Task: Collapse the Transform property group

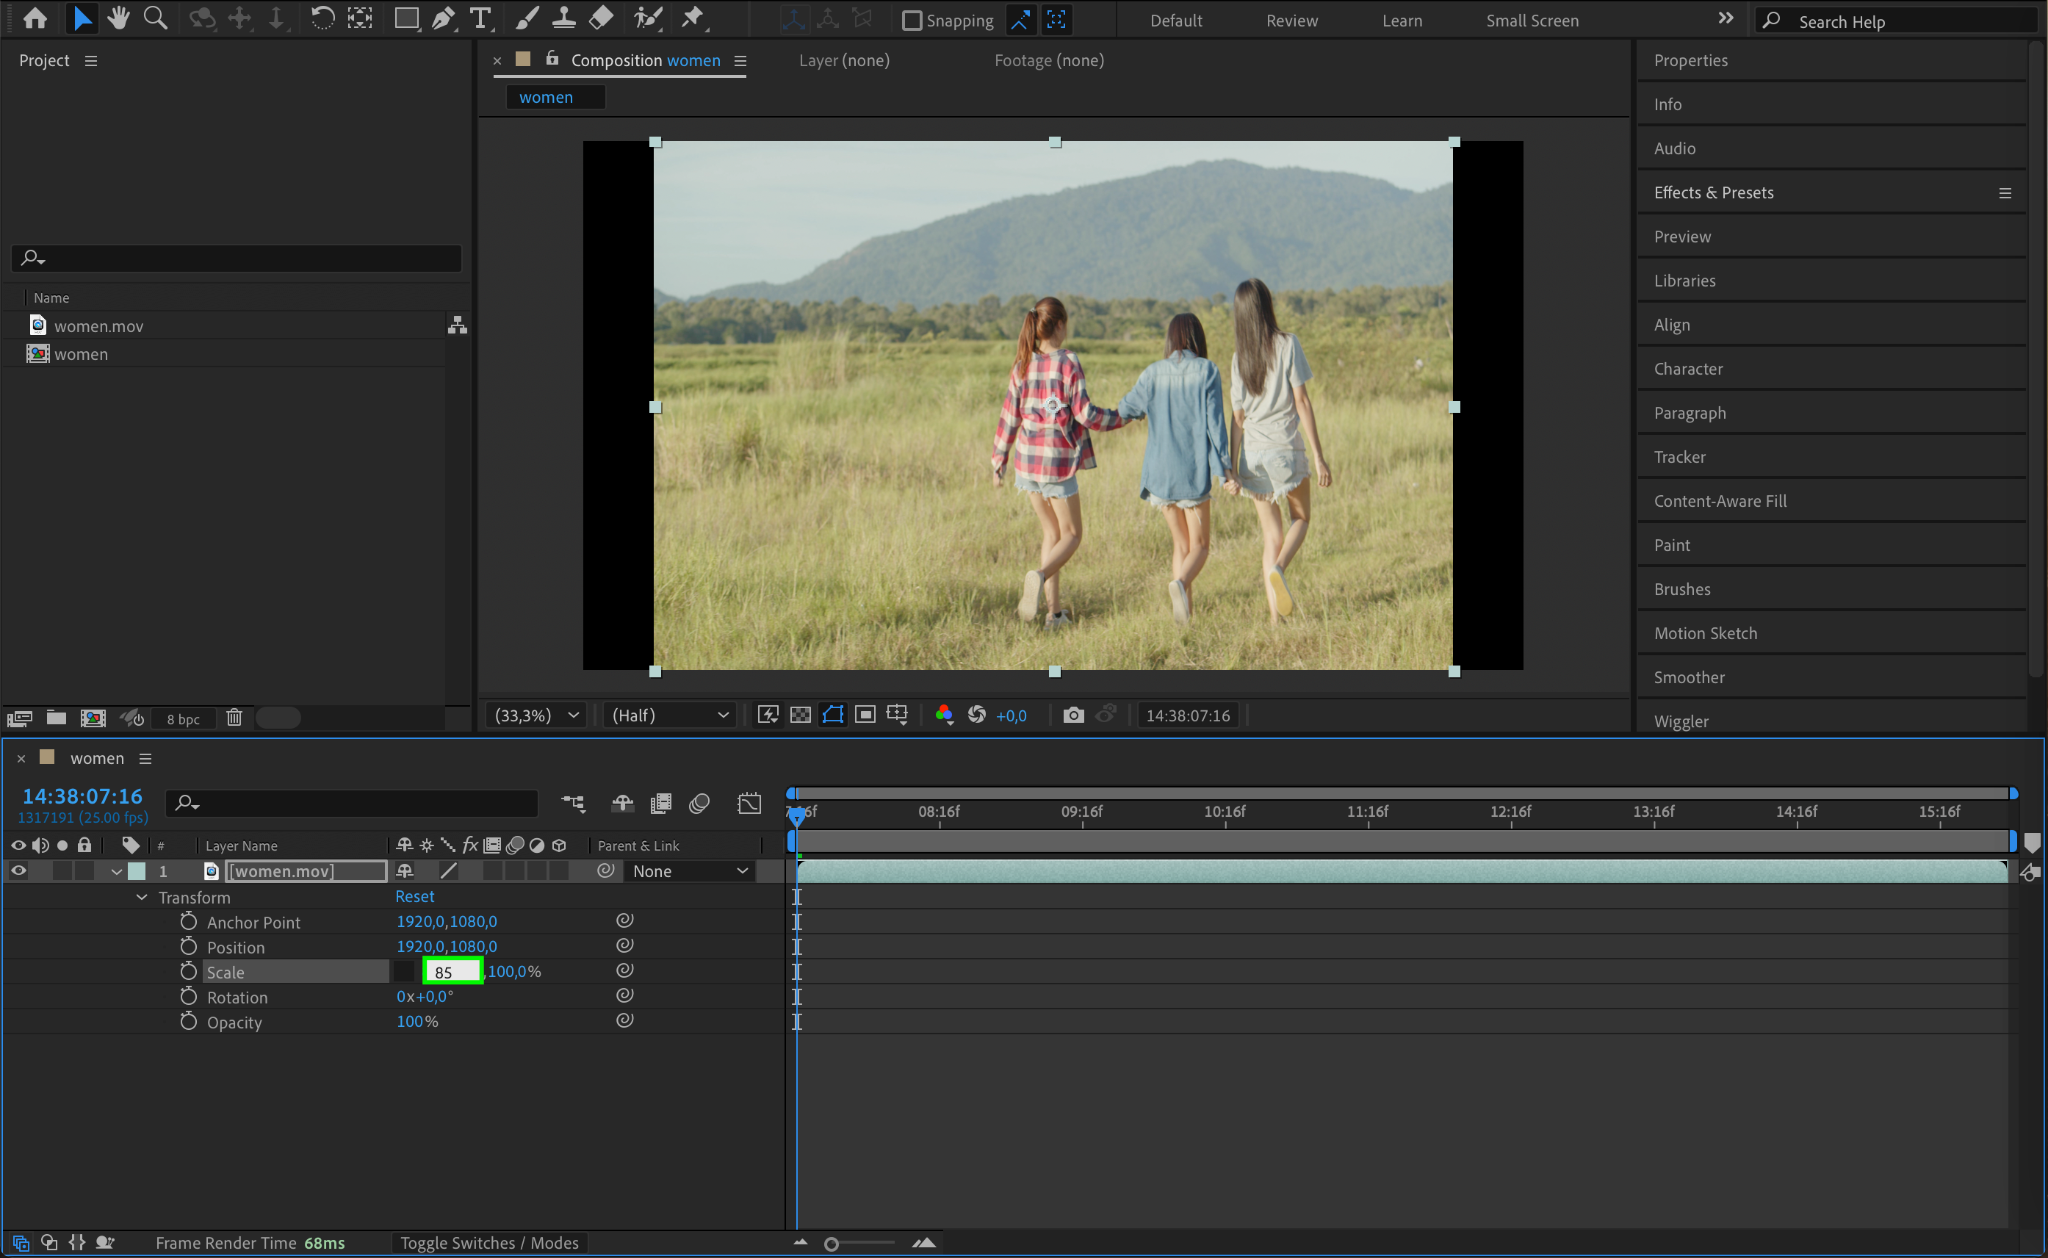Action: coord(141,897)
